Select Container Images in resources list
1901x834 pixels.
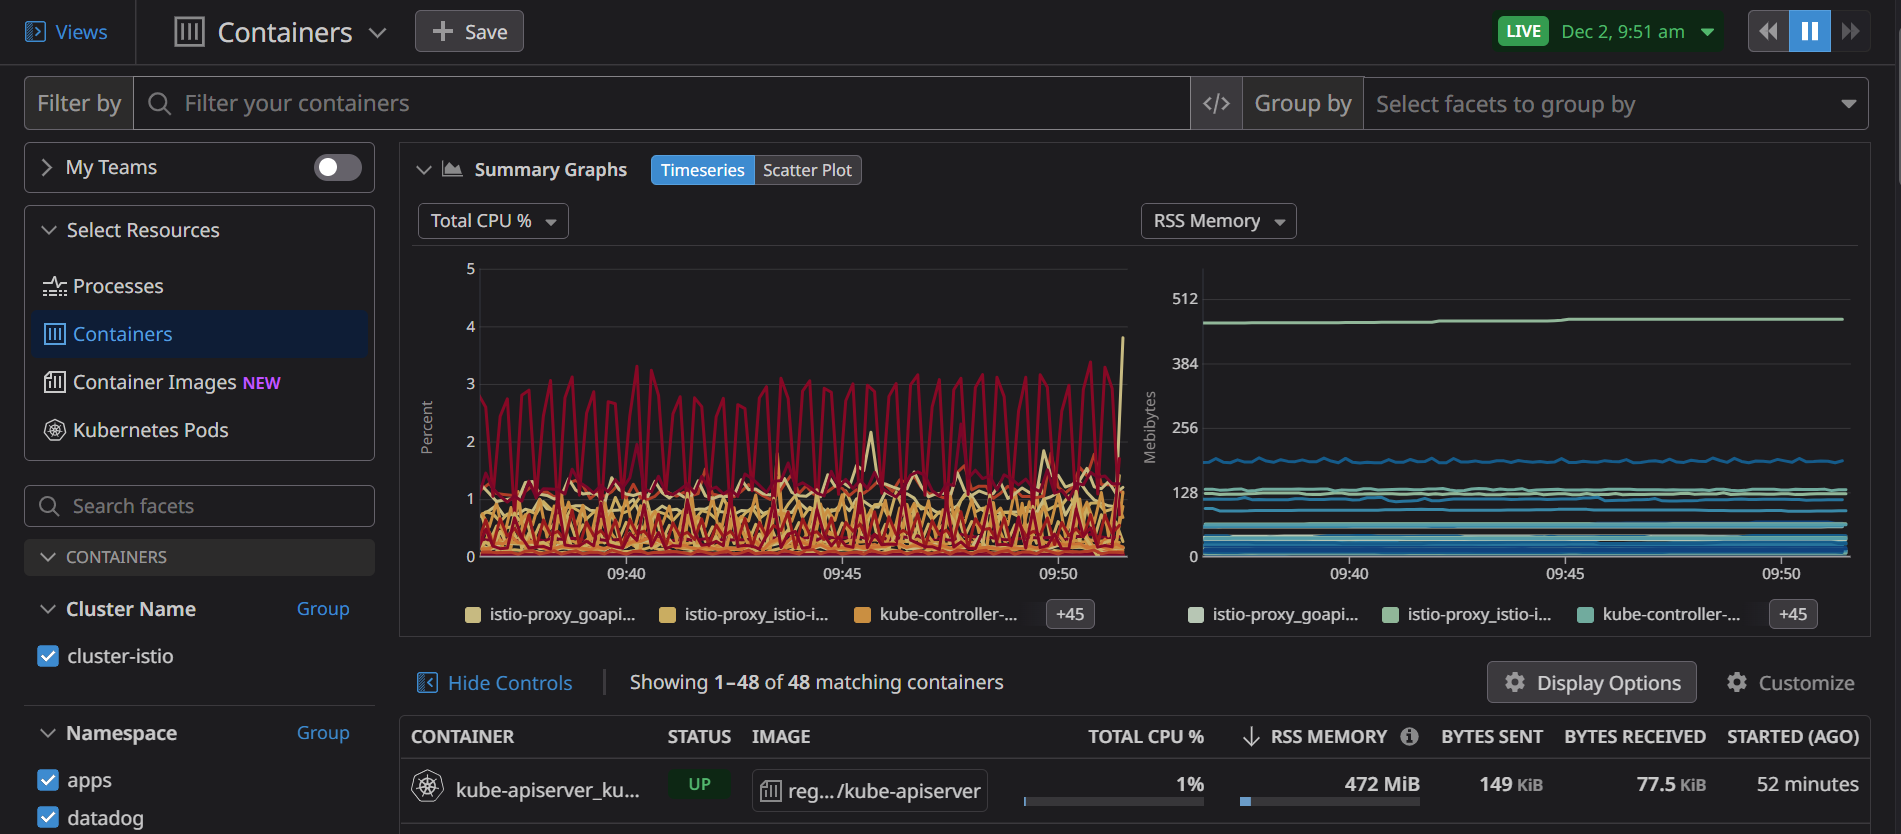pyautogui.click(x=199, y=382)
